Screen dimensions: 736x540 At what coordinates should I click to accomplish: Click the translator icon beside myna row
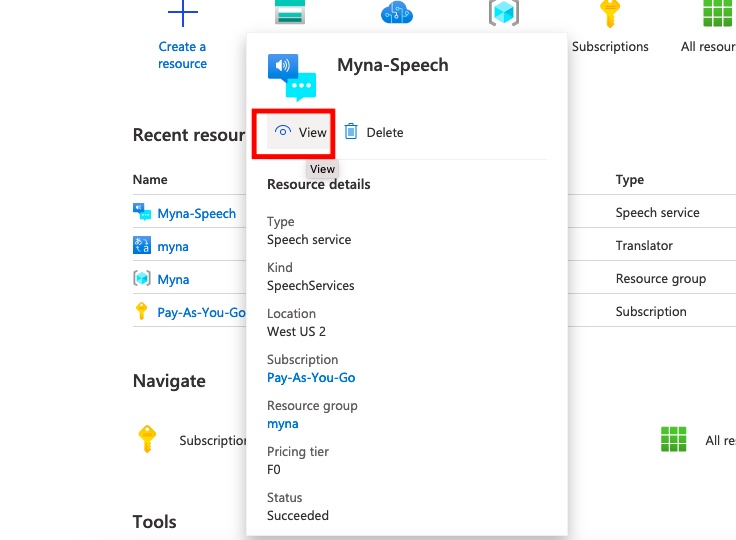pyautogui.click(x=142, y=245)
